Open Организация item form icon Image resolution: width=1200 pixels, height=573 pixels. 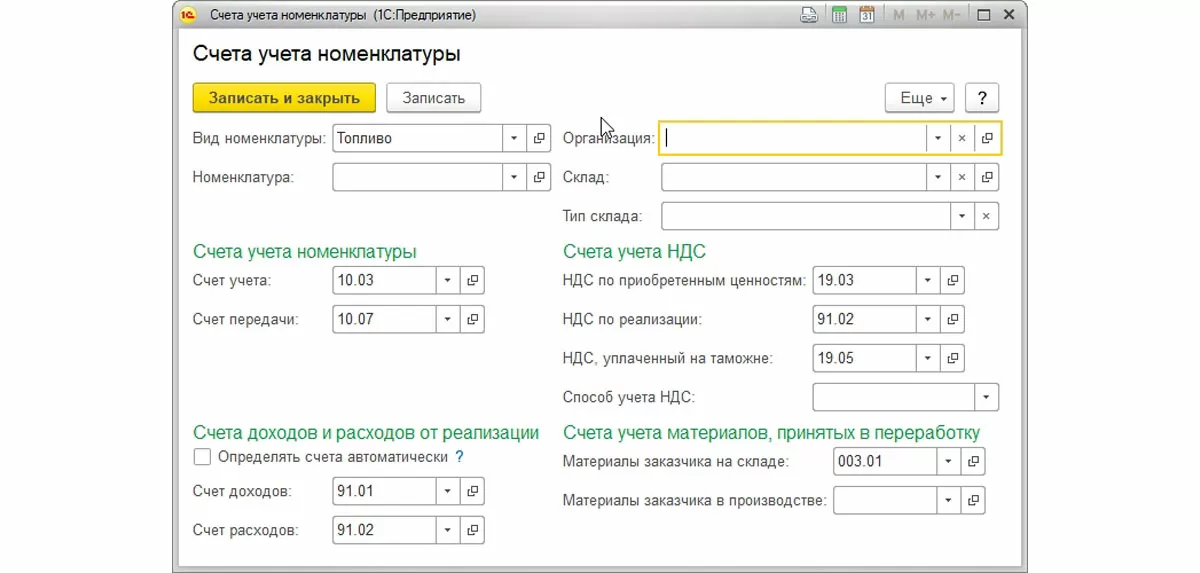(x=987, y=139)
